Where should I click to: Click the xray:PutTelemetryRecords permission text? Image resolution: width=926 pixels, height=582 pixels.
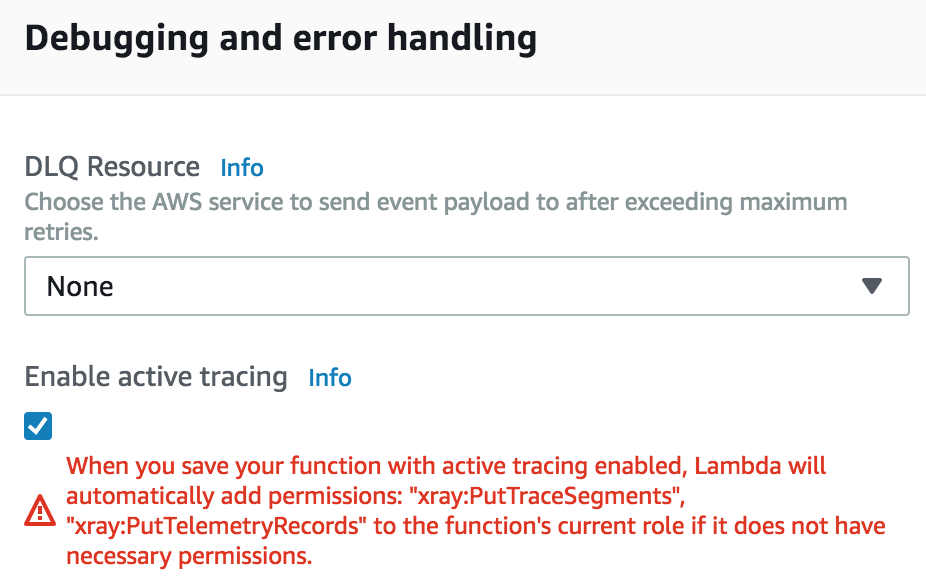213,526
